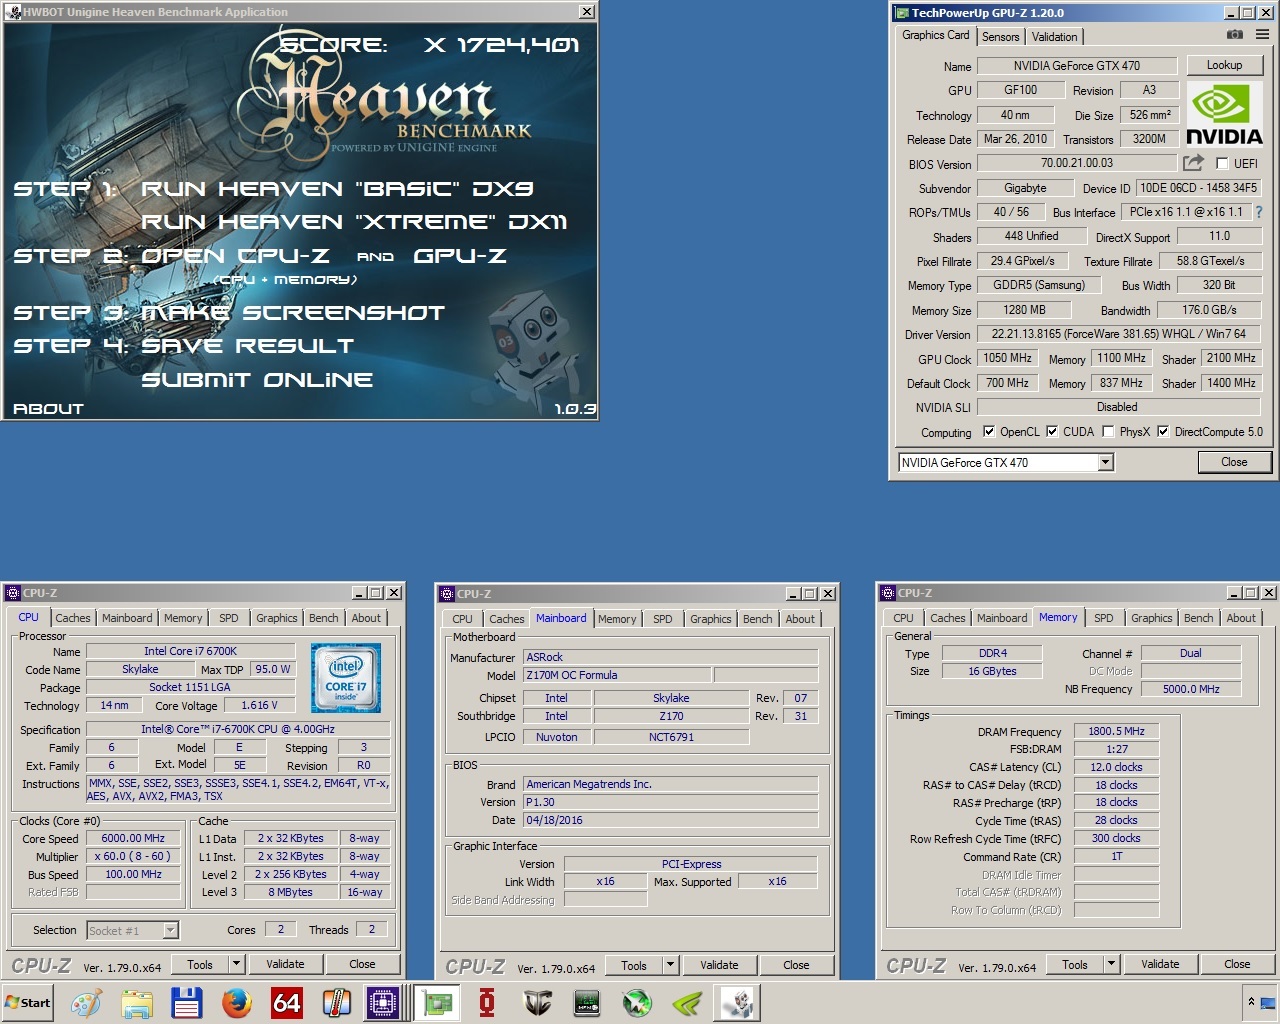The height and width of the screenshot is (1024, 1280).
Task: Open Bench tab in CPU-Z Memory window
Action: [1198, 618]
